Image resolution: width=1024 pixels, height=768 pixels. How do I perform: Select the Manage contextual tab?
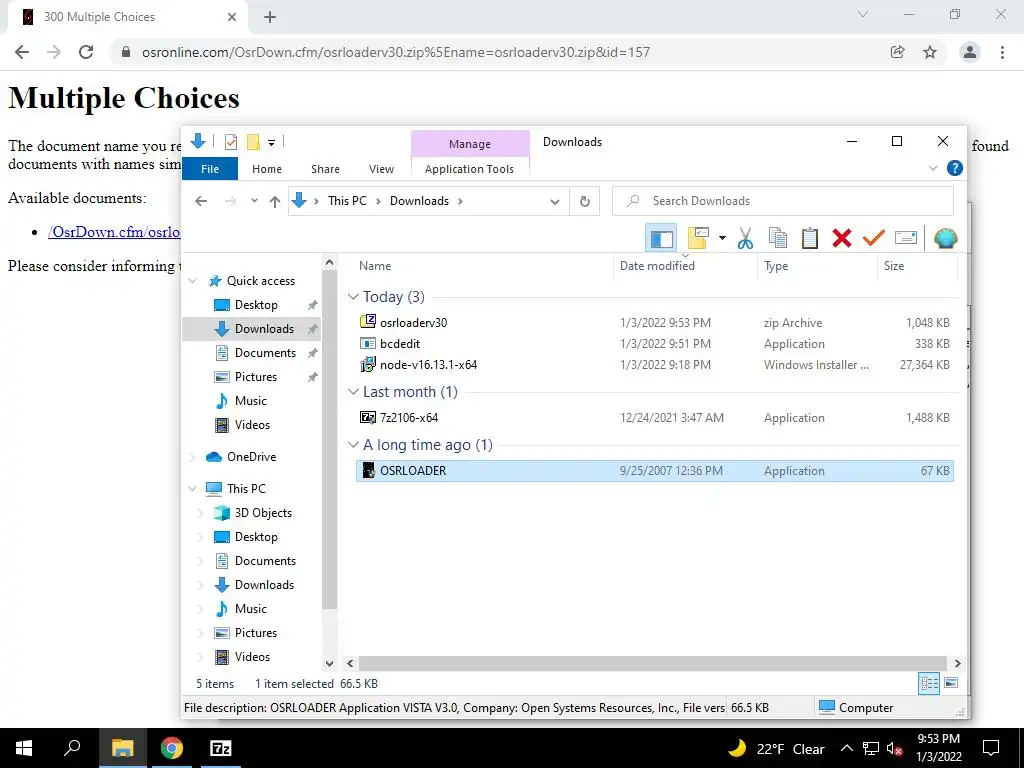click(470, 144)
